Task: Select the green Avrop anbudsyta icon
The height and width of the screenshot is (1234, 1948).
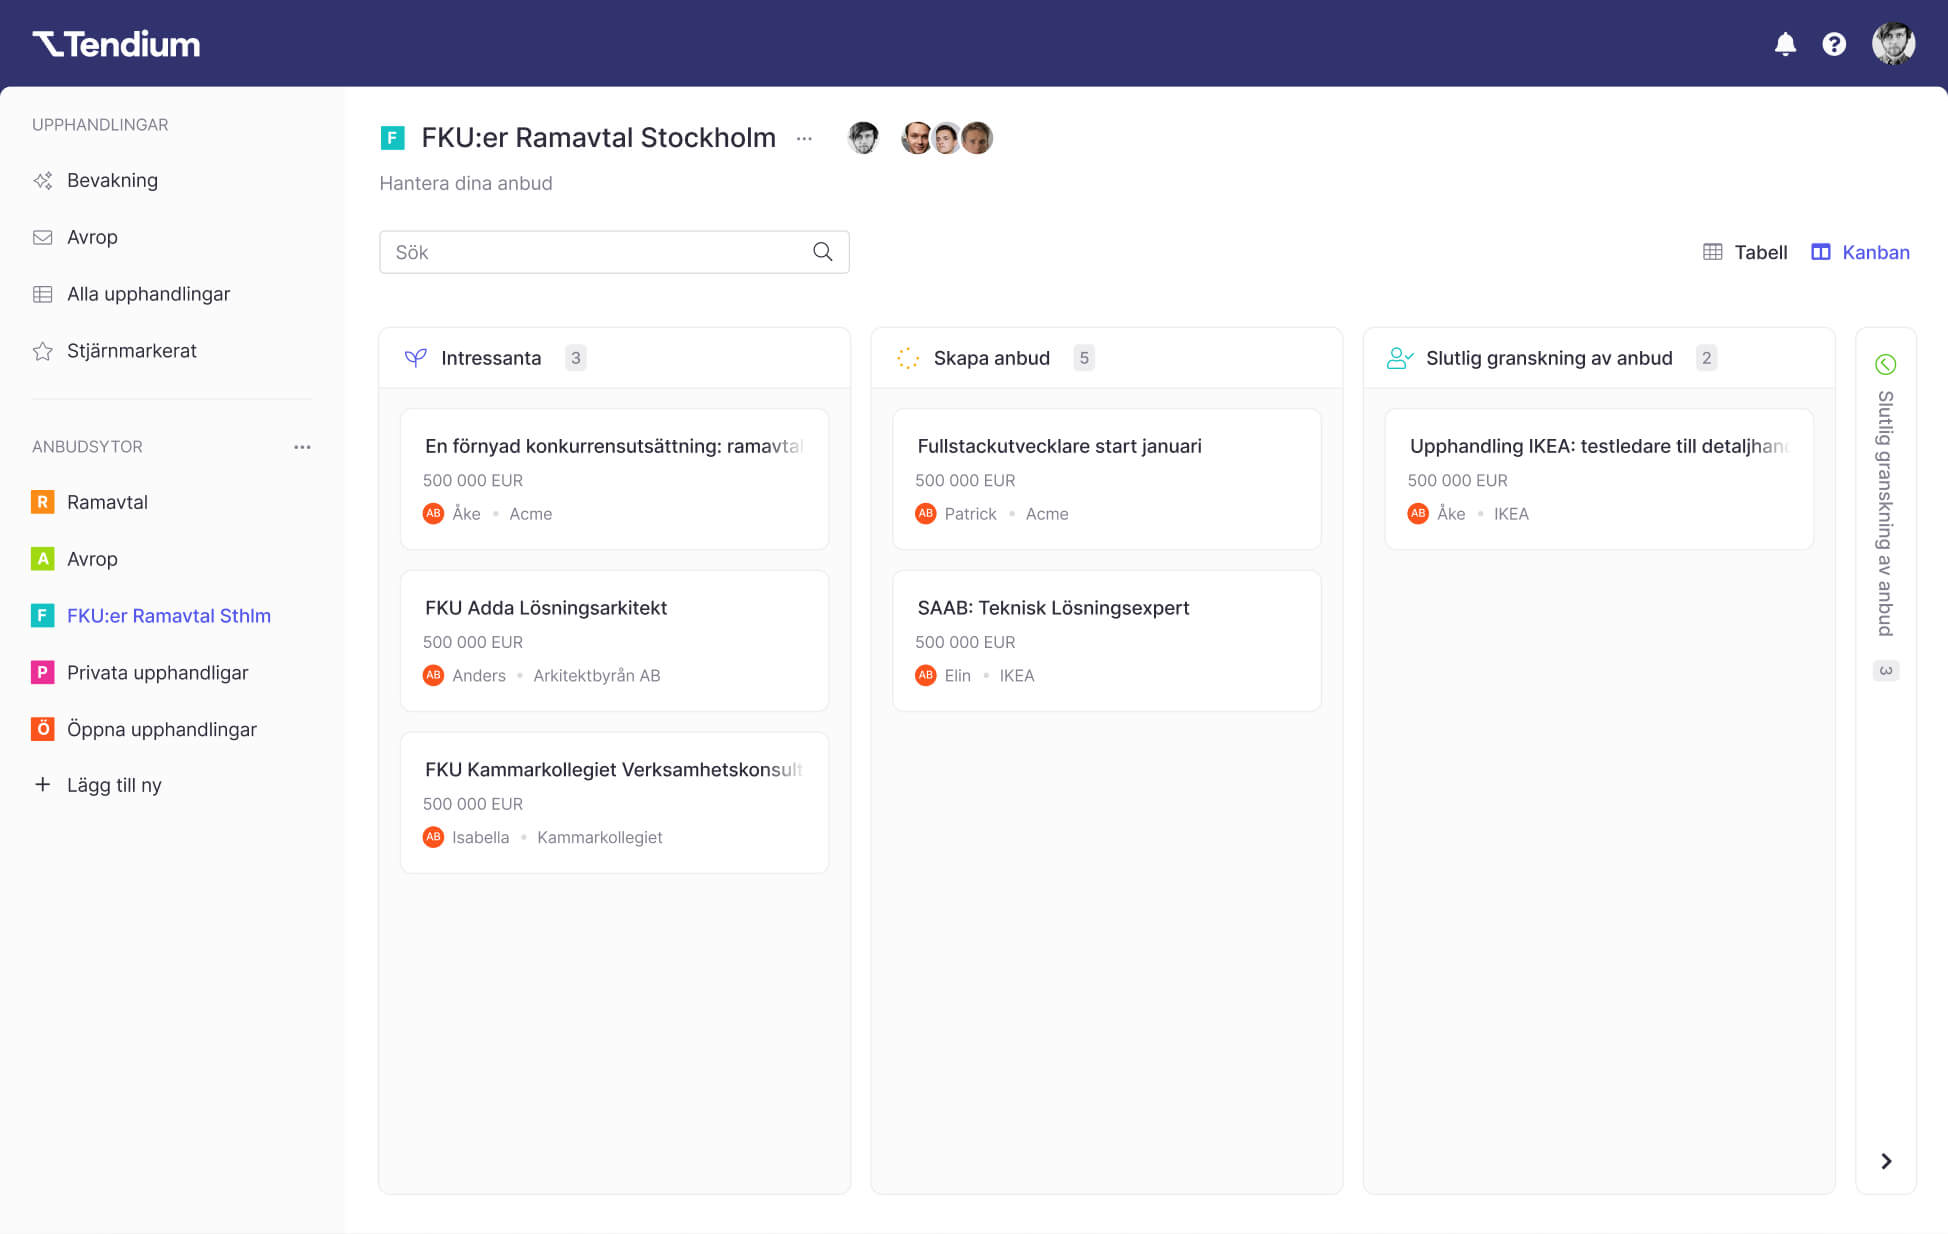Action: coord(41,559)
